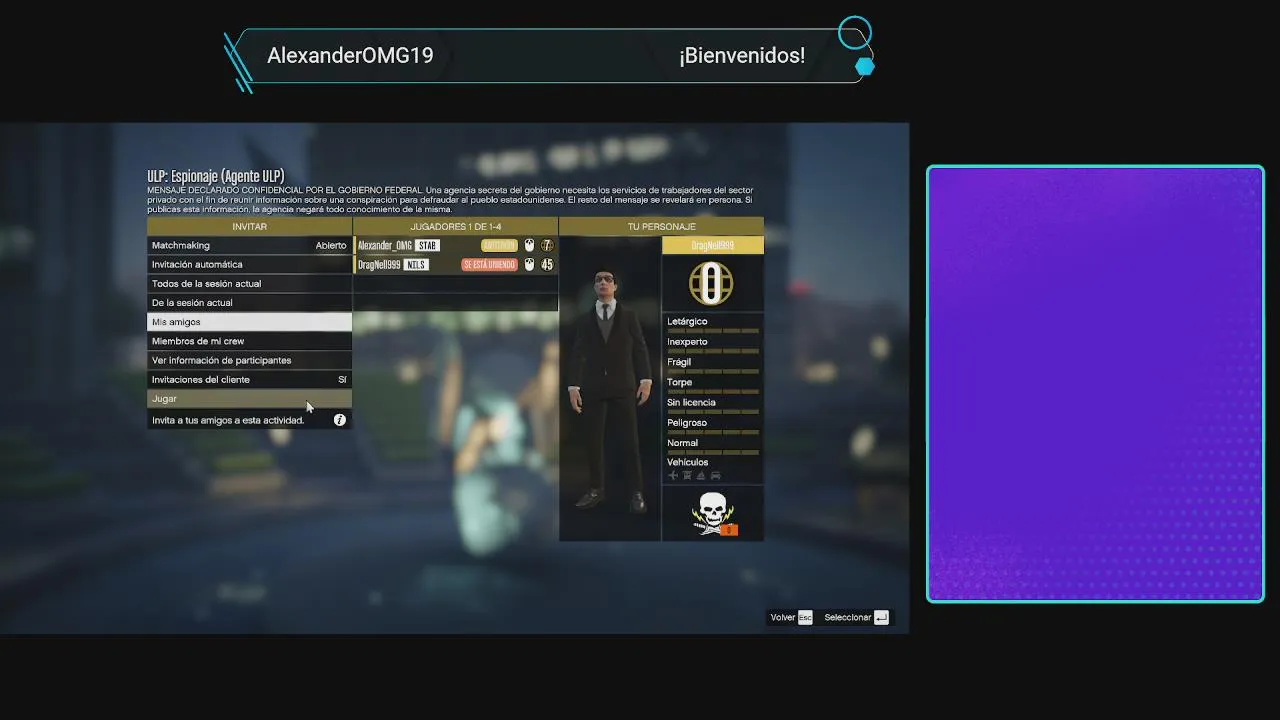Toggle Matchmaking setting Abierto

[249, 245]
